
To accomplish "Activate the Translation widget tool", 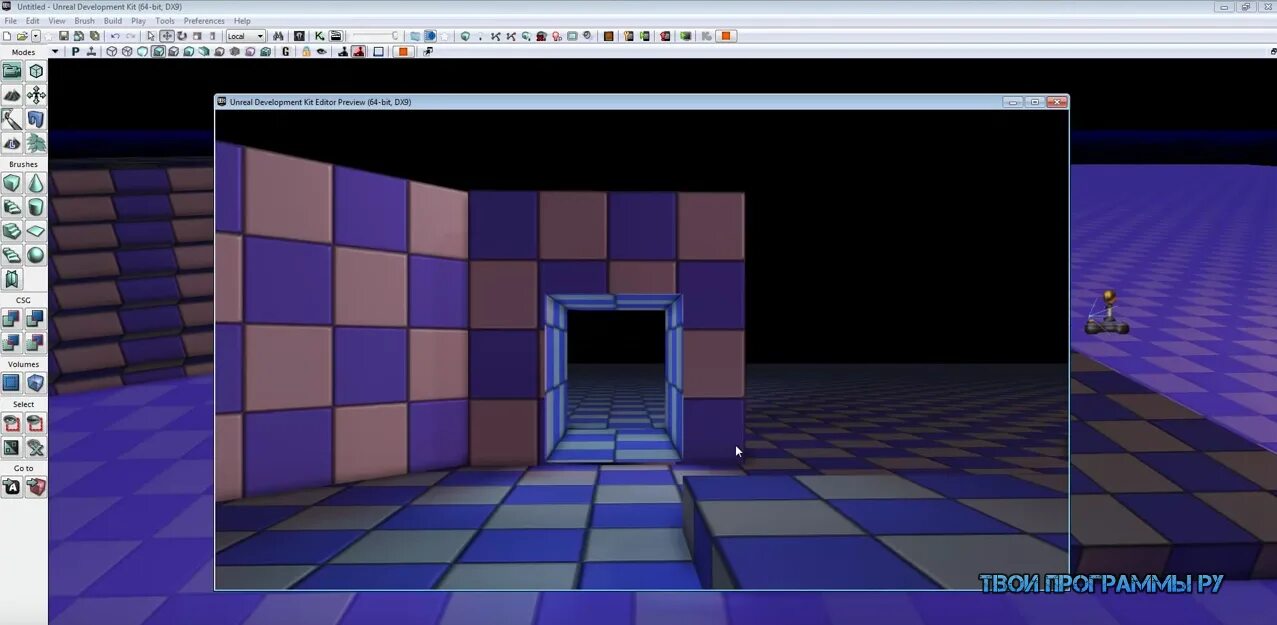I will 168,36.
